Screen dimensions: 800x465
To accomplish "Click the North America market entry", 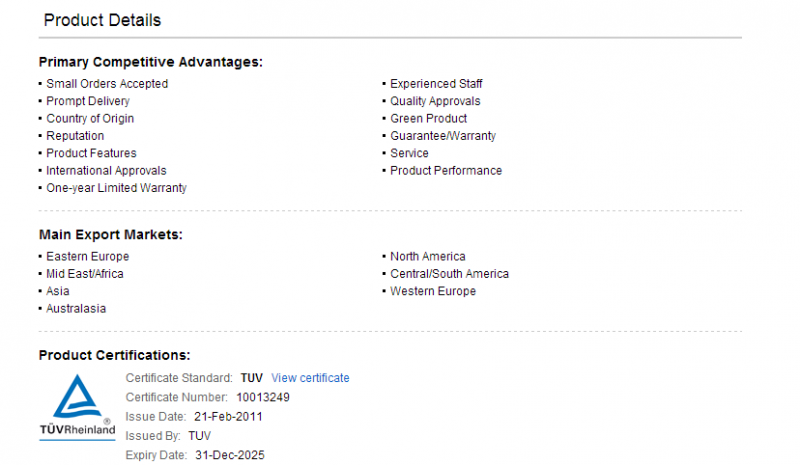I will pos(427,256).
